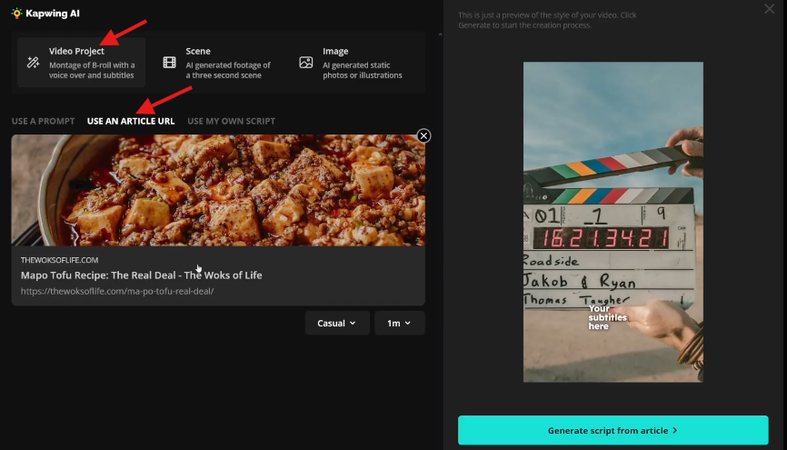Switch to the Use an Article URL tab
The image size is (787, 450).
coord(131,121)
